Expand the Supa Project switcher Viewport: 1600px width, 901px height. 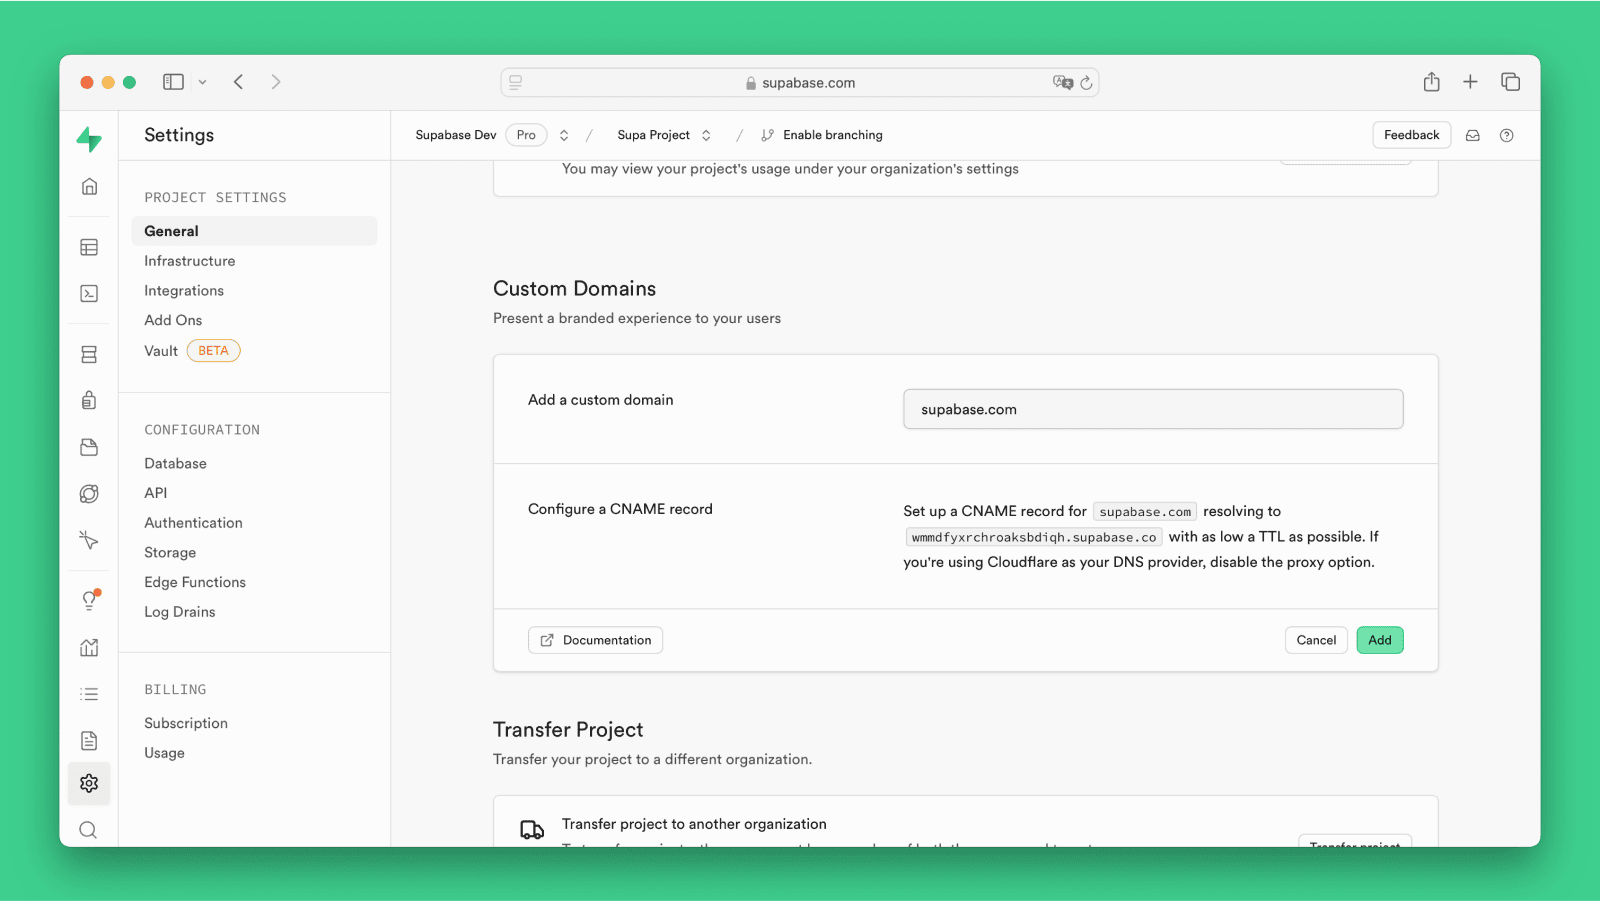click(706, 135)
